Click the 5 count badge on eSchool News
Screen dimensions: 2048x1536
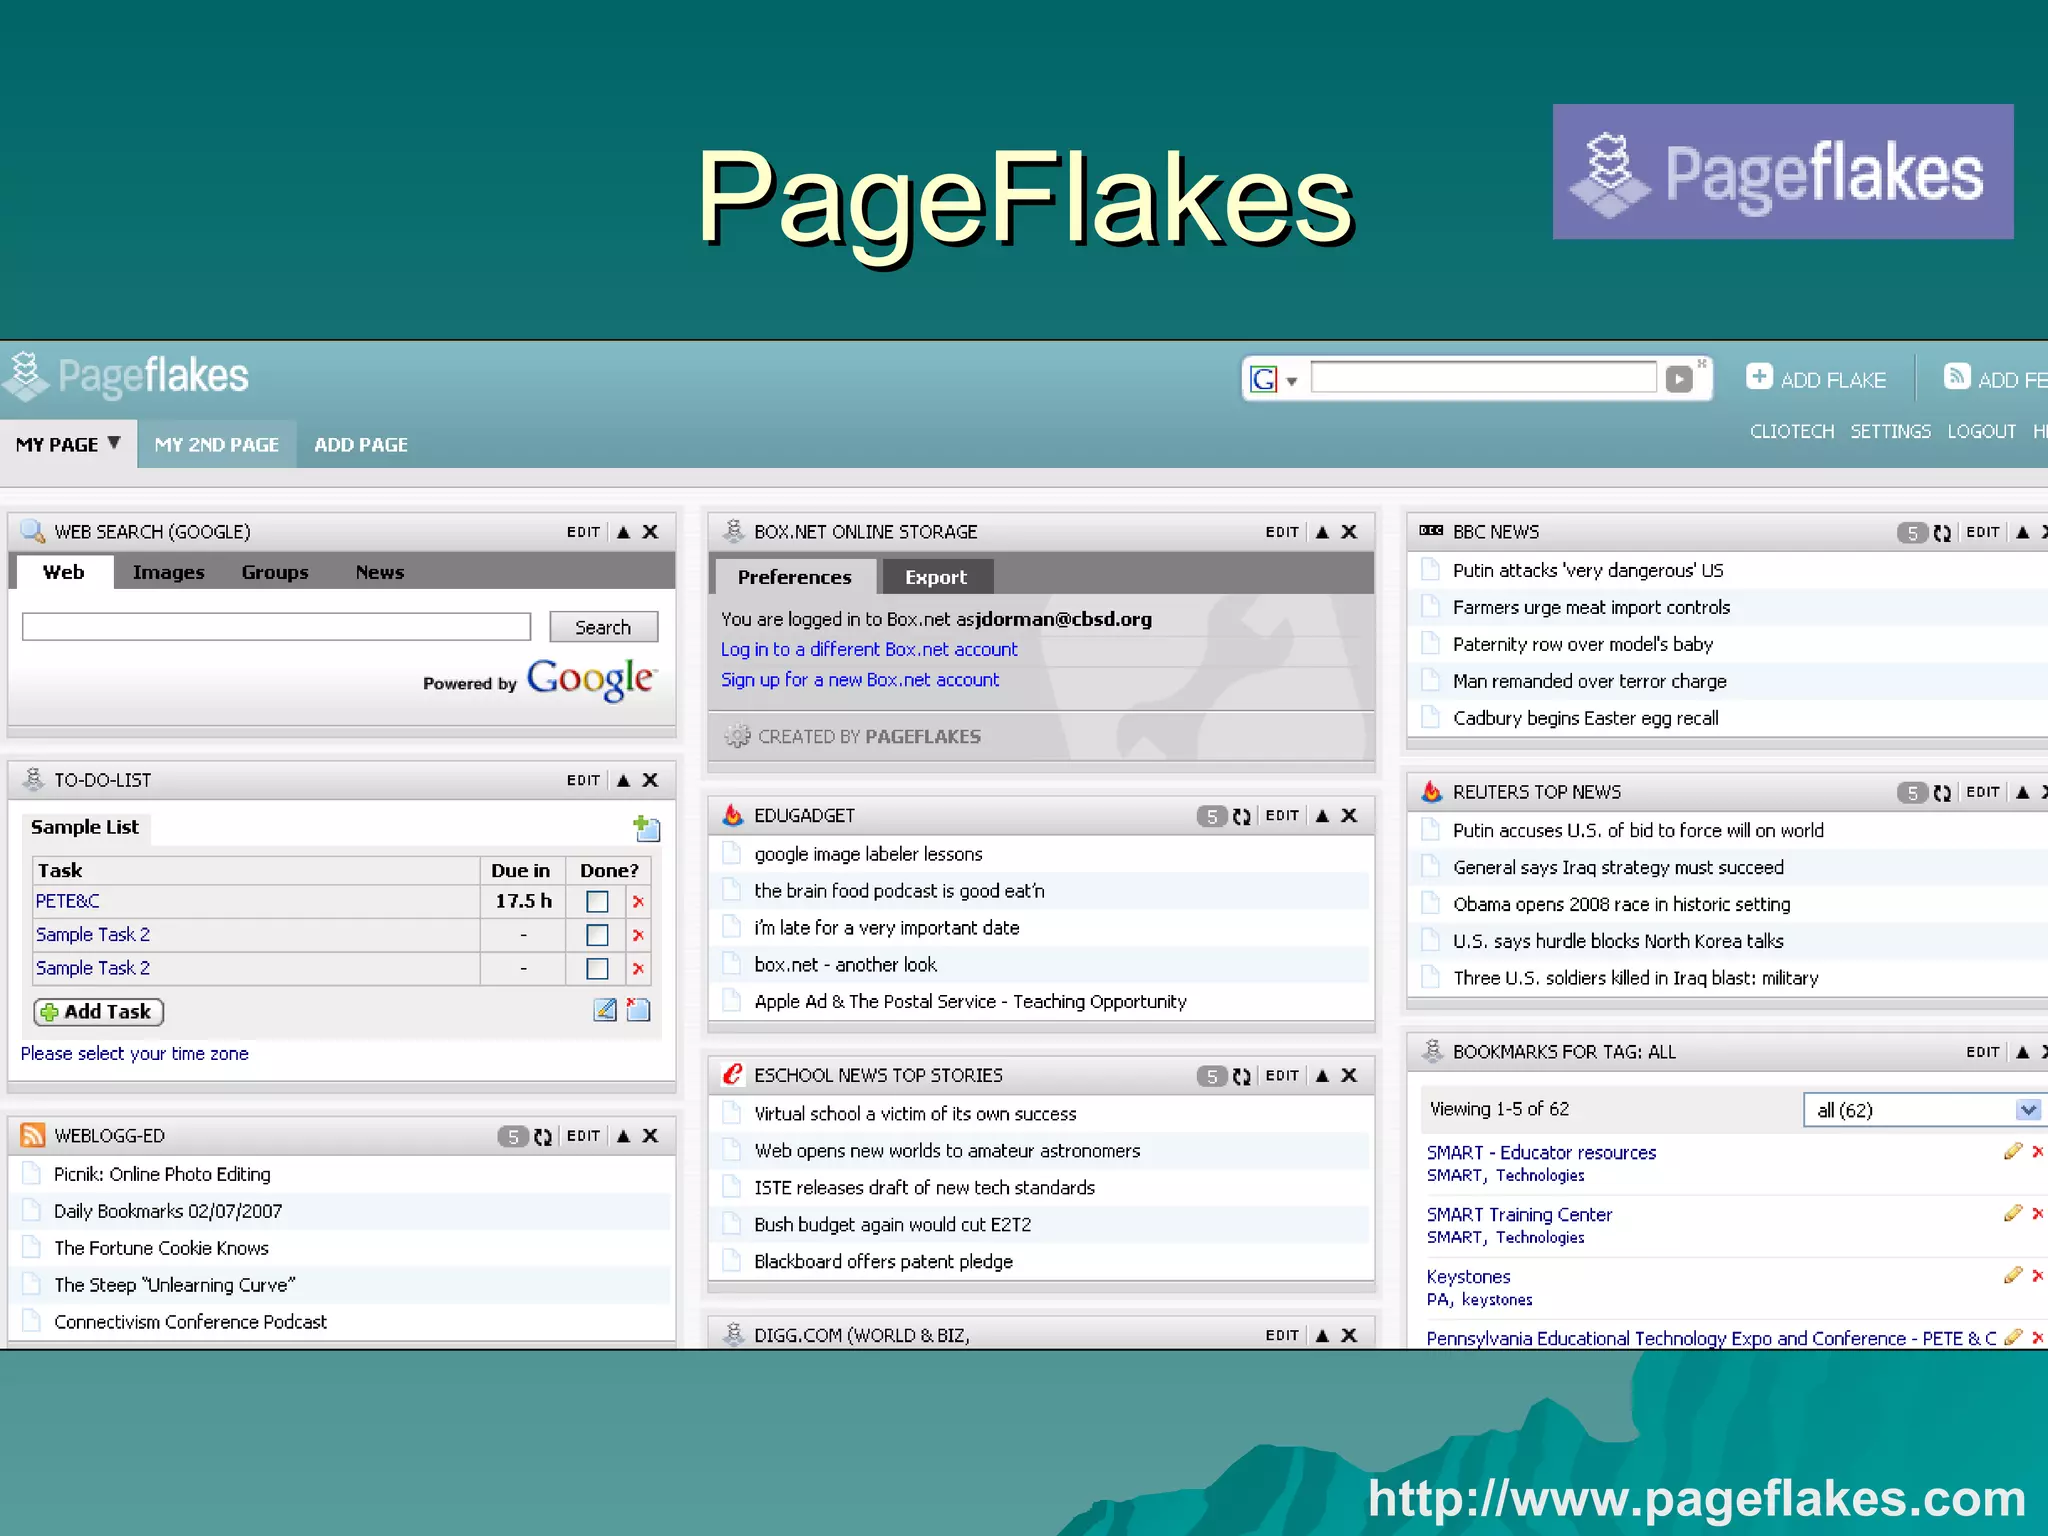pyautogui.click(x=1211, y=1077)
